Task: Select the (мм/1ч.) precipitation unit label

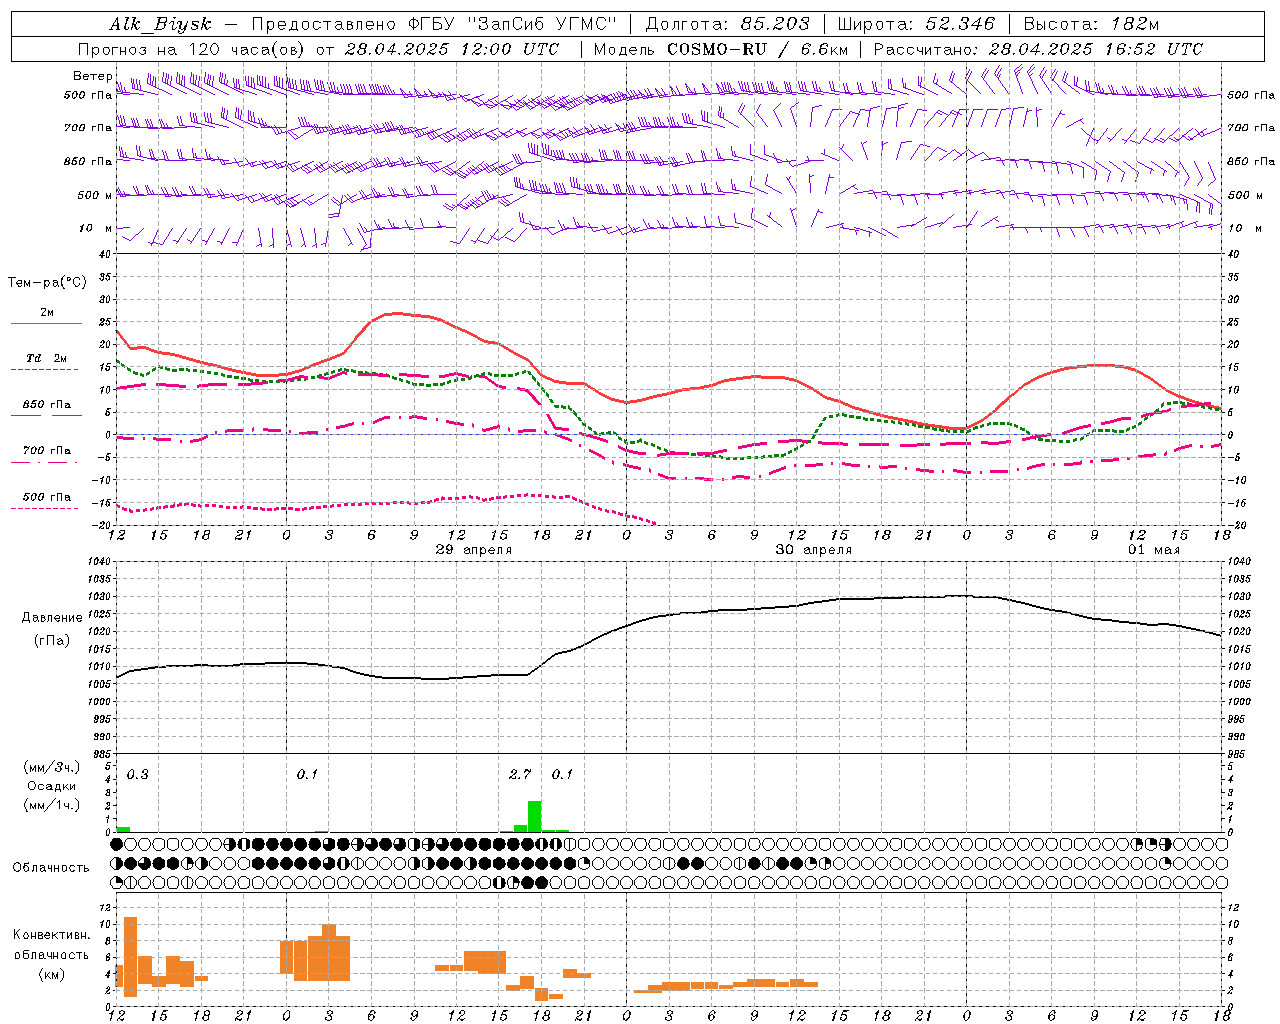Action: coord(52,805)
